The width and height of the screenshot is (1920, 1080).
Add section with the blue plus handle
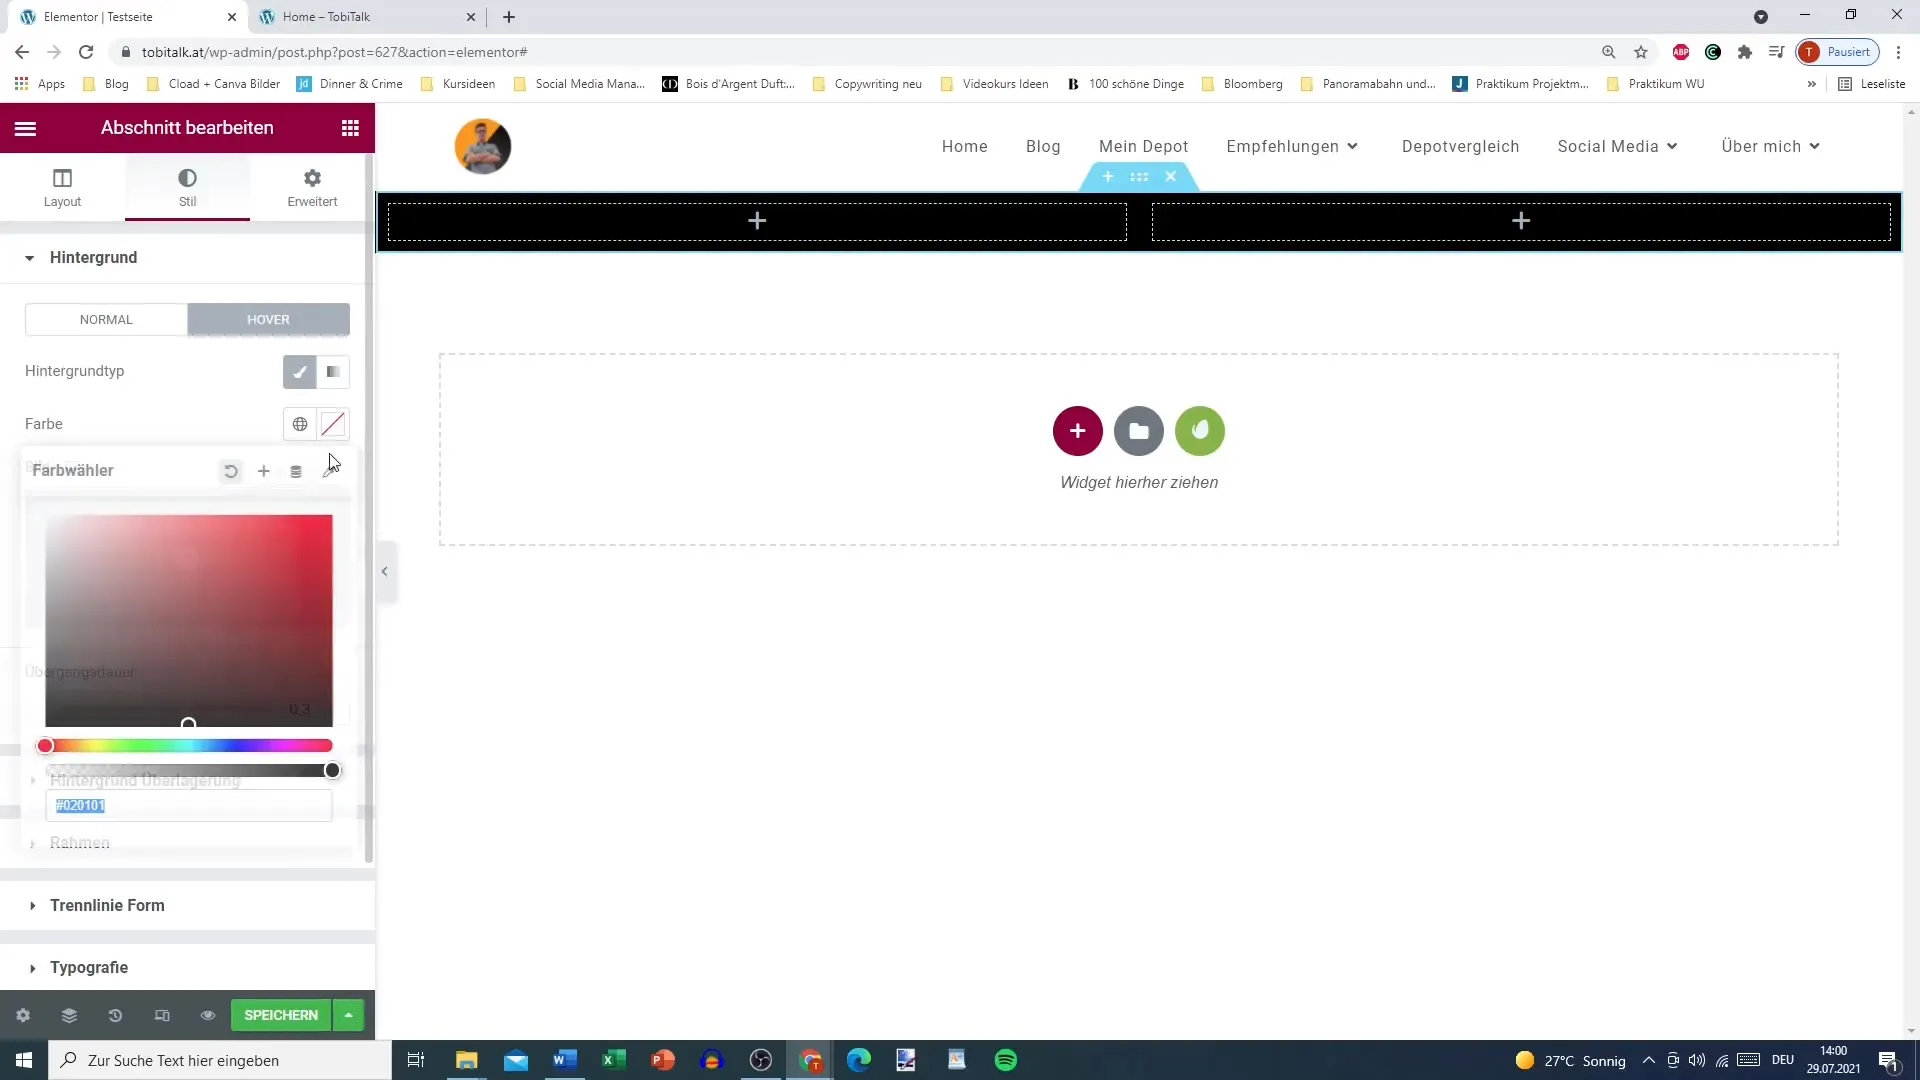click(1108, 177)
